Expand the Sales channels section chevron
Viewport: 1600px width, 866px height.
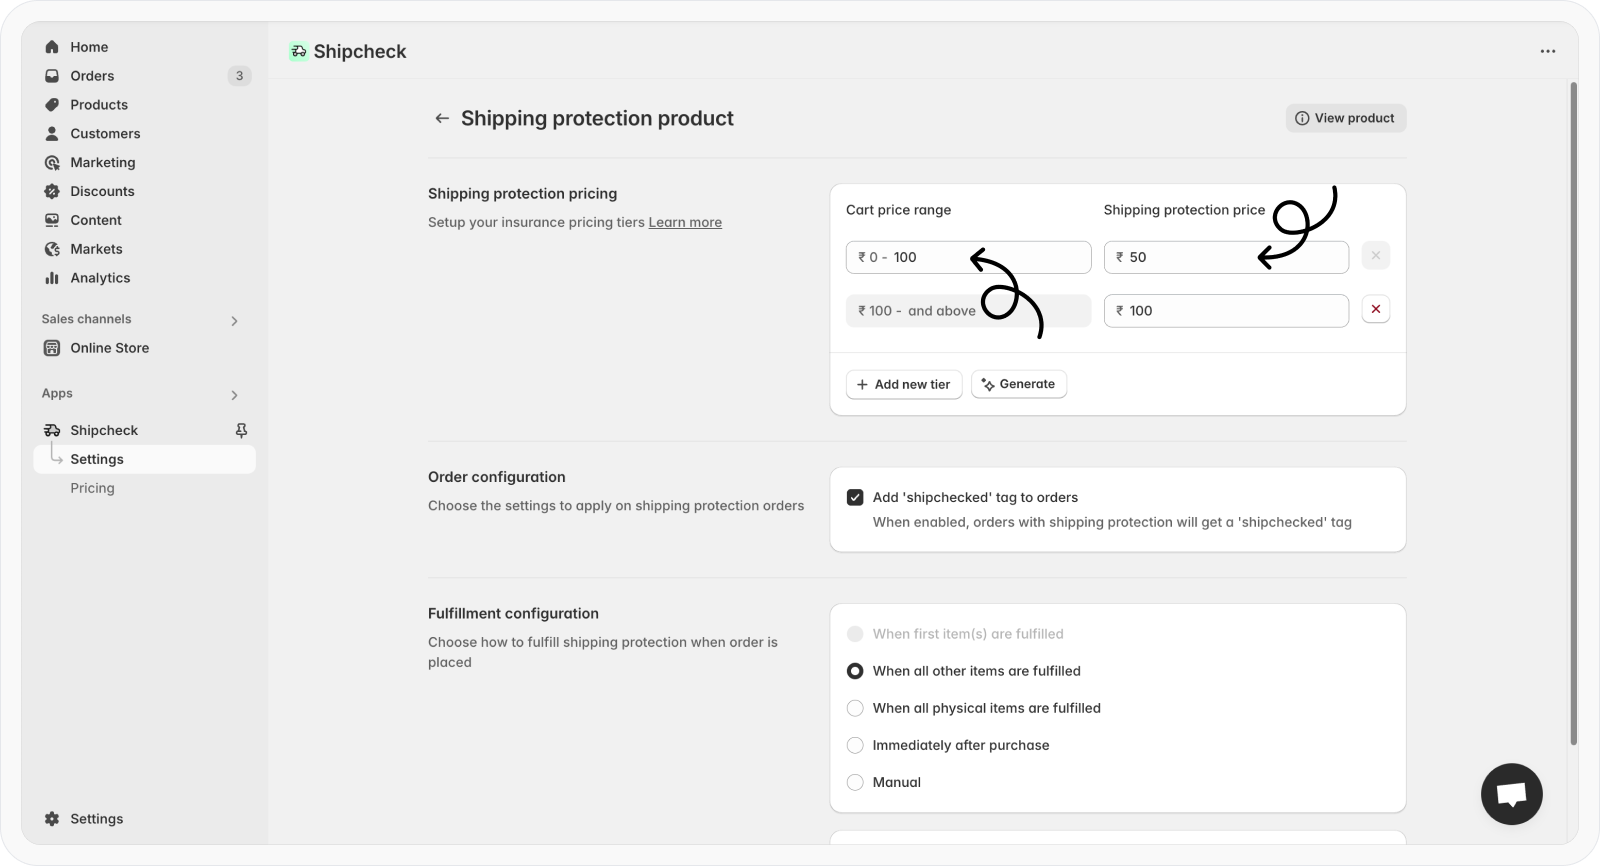coord(234,321)
